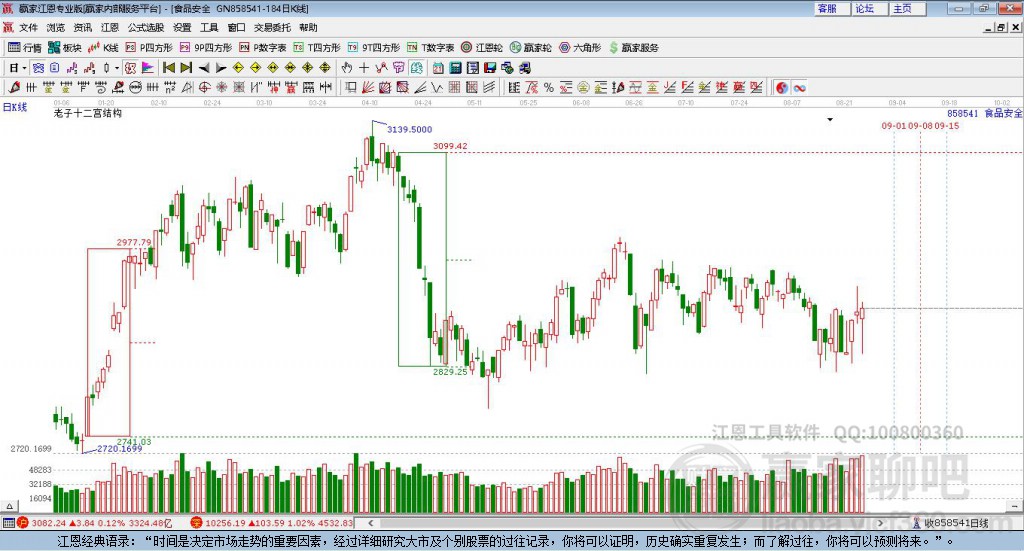The height and width of the screenshot is (551, 1024).
Task: Open the 板块 sector view
Action: click(x=64, y=48)
